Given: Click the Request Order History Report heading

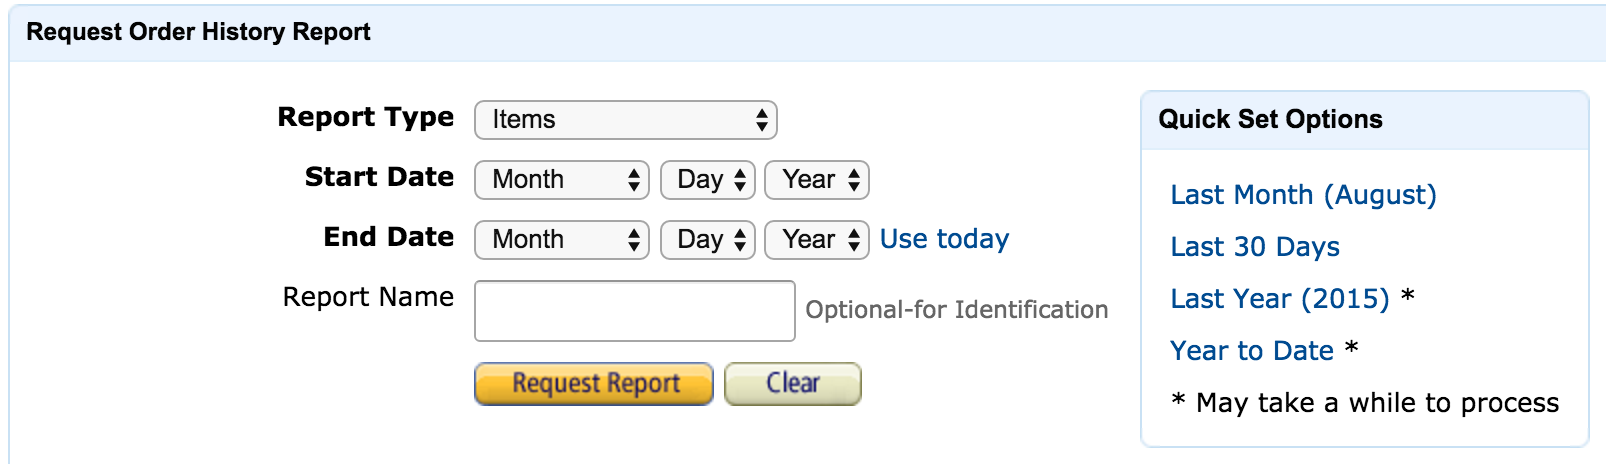Looking at the screenshot, I should click(198, 32).
